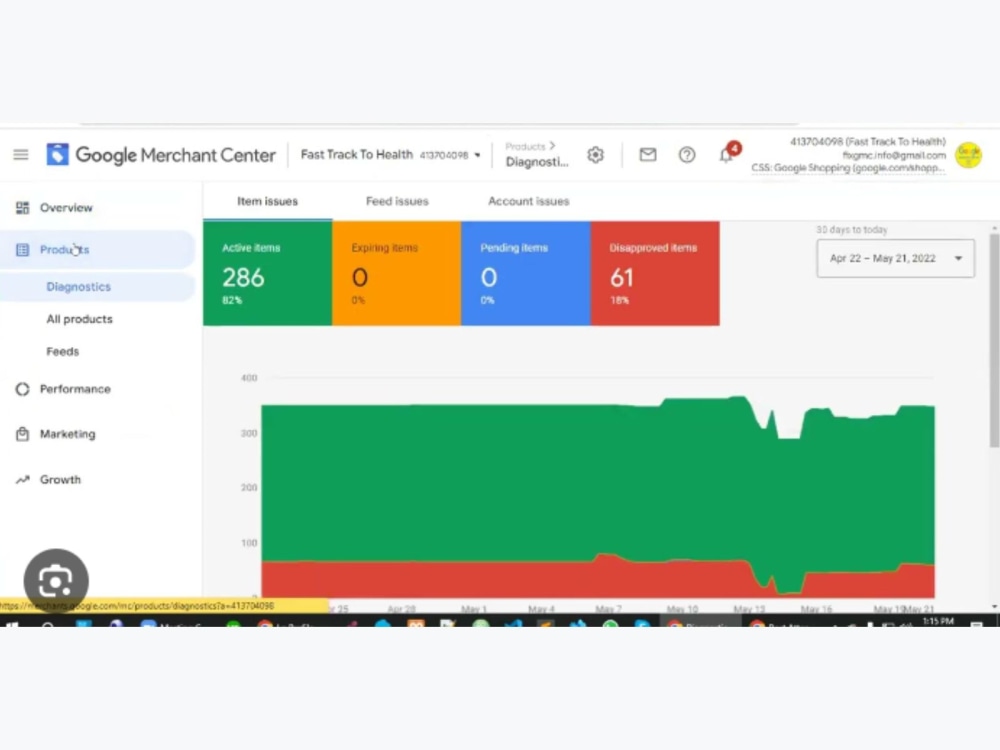Viewport: 1000px width, 750px height.
Task: Click the "400" chart axis label
Action: pos(249,378)
